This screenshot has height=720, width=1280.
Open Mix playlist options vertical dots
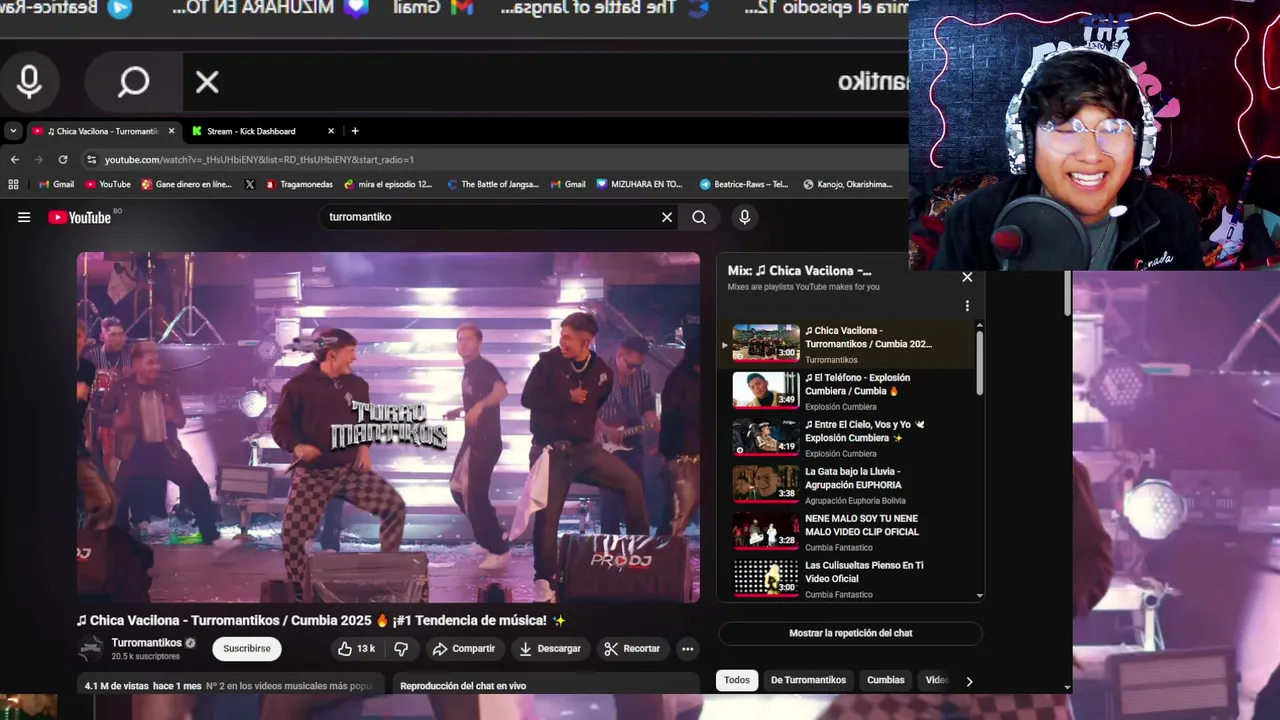coord(967,306)
